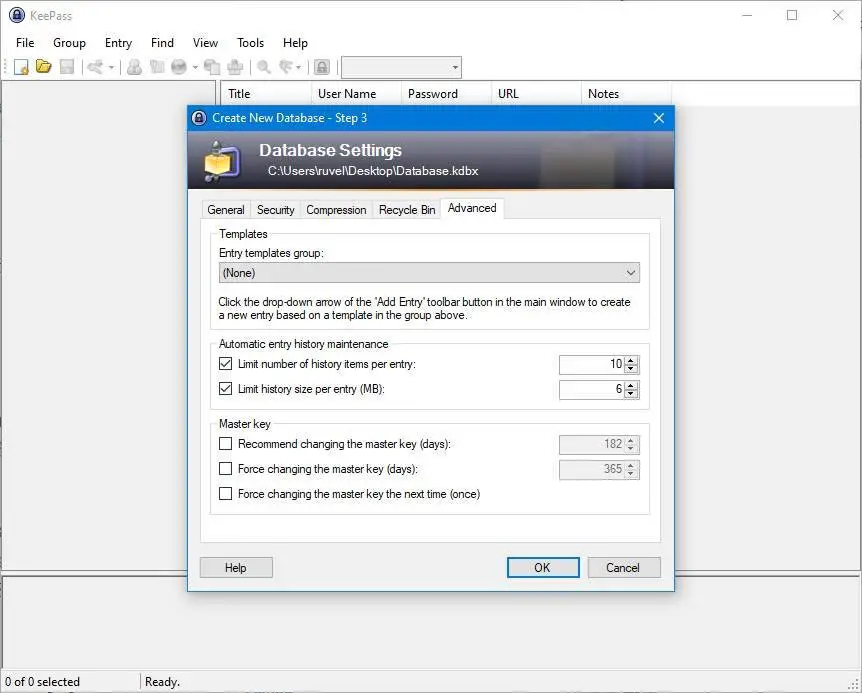Click the Help button in the dialog

coord(236,568)
